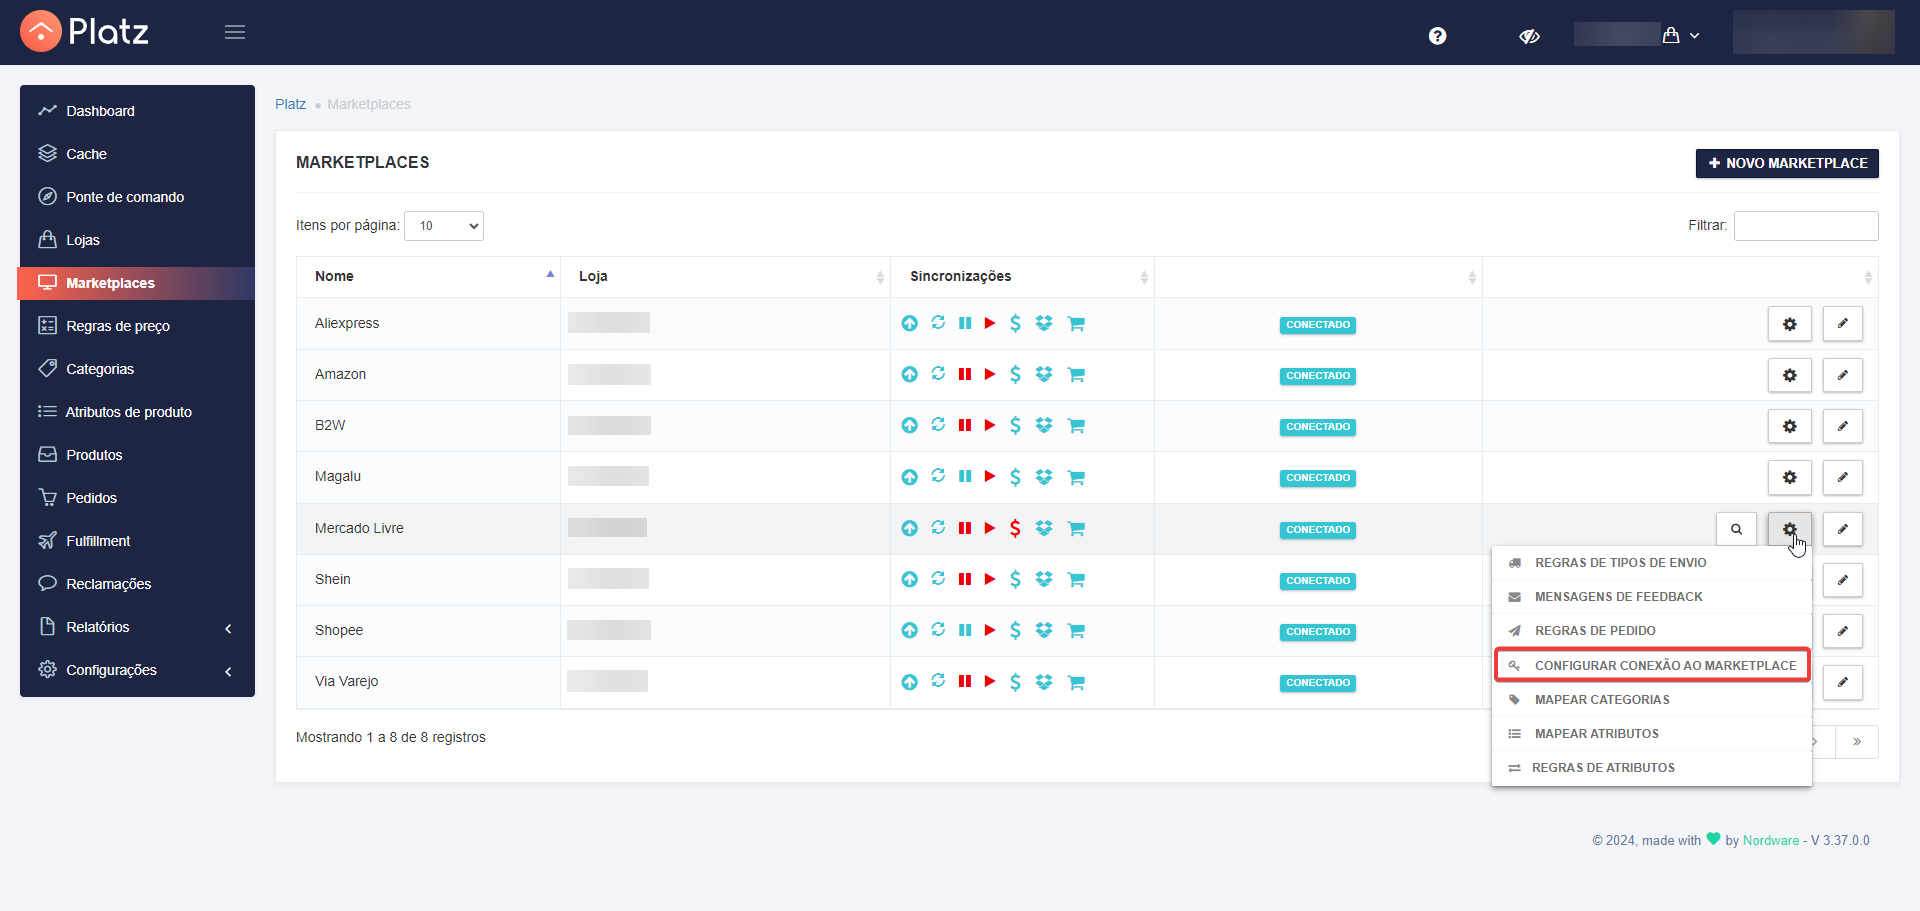
Task: Click dollar price icon in Shopee row
Action: [x=1015, y=630]
